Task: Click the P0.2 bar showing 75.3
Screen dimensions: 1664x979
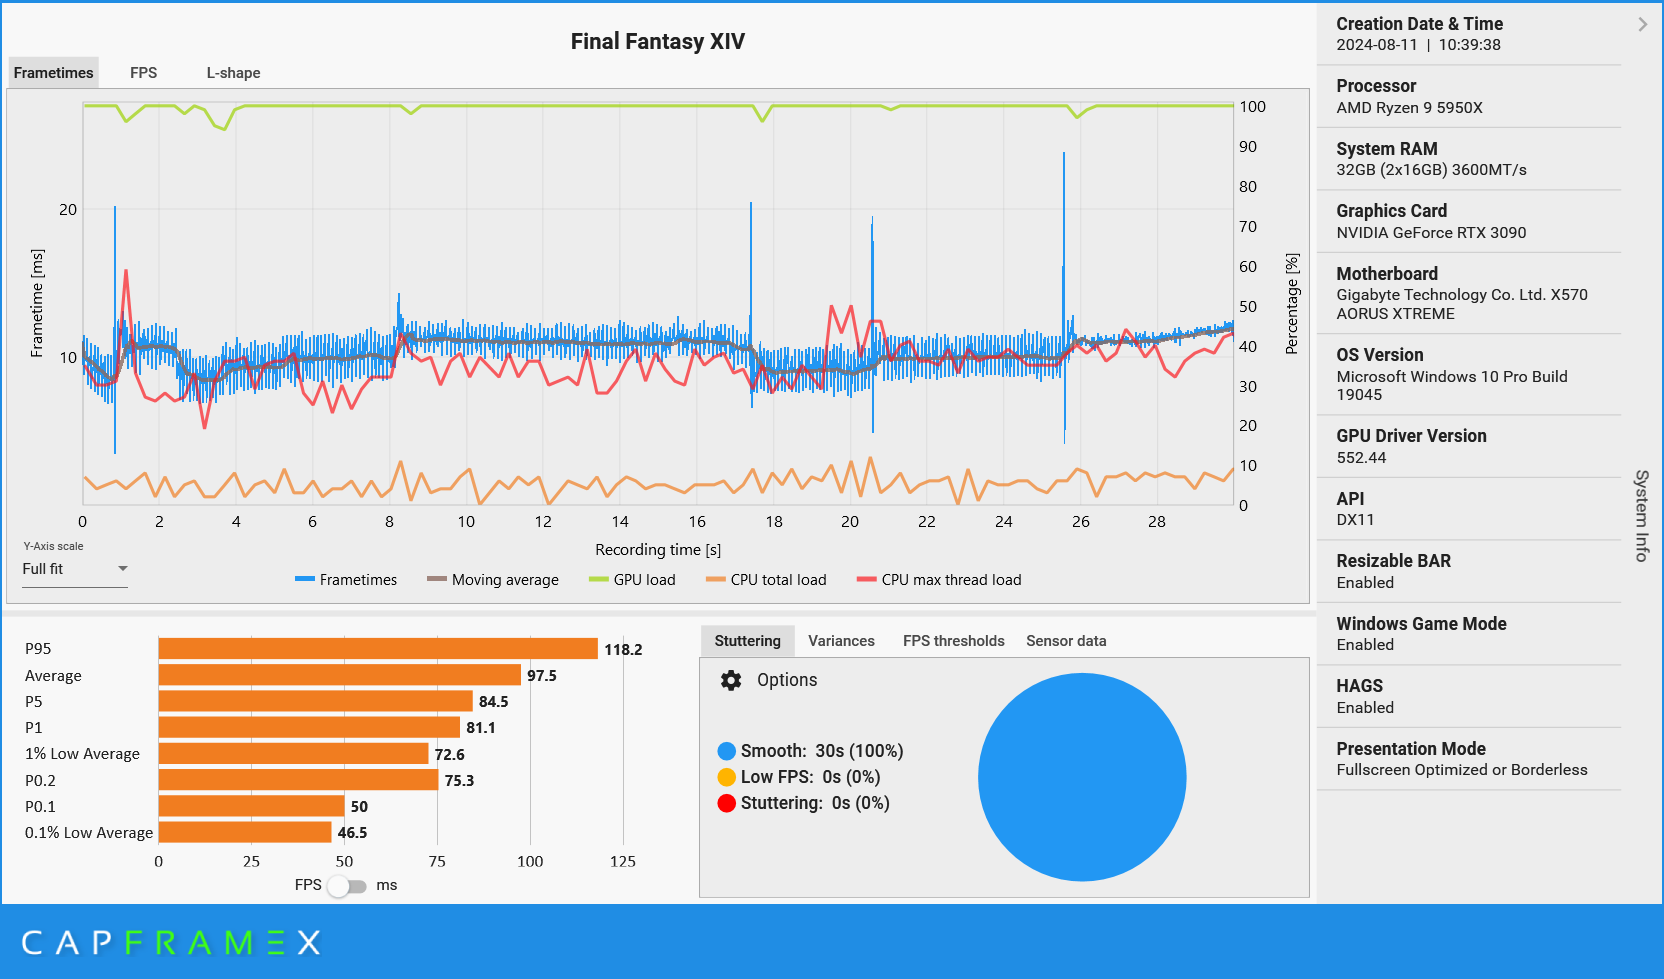Action: tap(299, 780)
